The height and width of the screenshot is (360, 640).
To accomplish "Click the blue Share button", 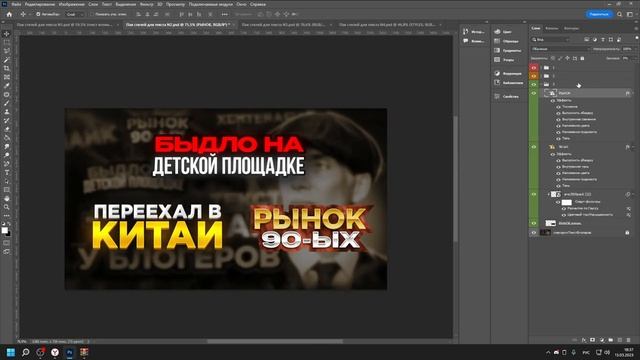I will (x=599, y=14).
